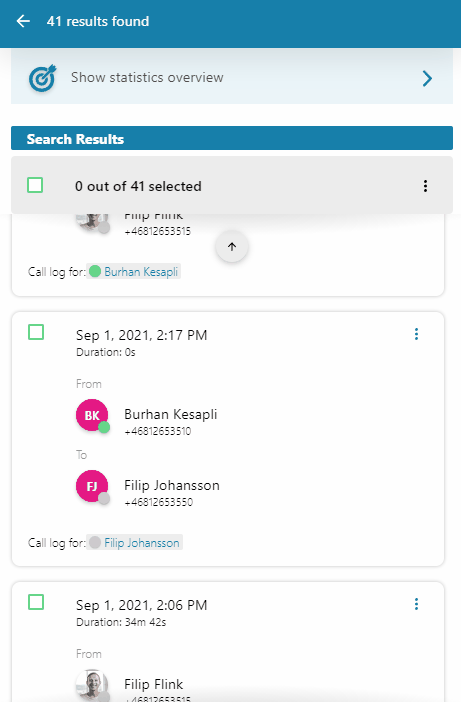Viewport: 461px width, 702px height.
Task: Click the FJ avatar of Filip Johansson
Action: point(92,486)
